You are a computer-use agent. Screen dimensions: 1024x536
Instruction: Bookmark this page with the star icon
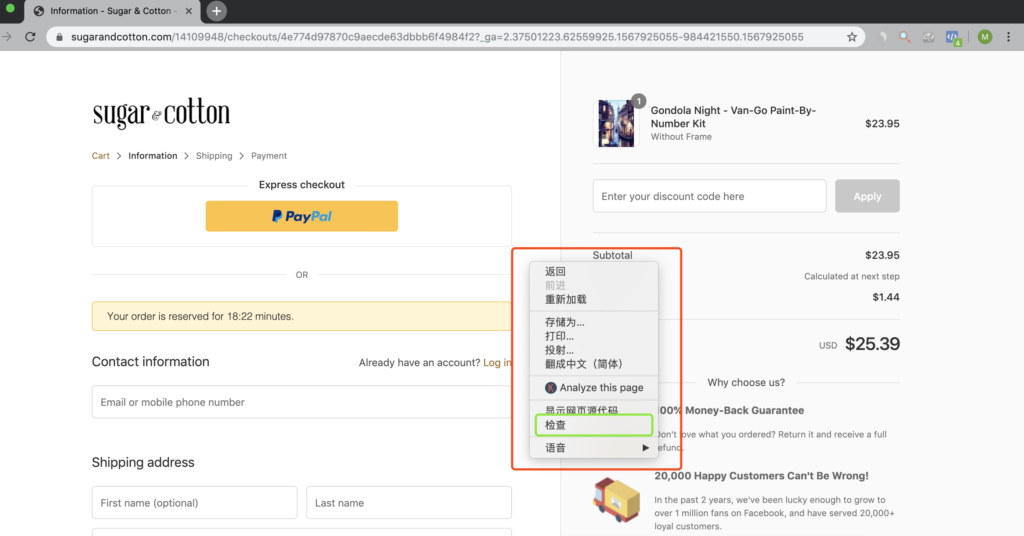click(x=852, y=37)
